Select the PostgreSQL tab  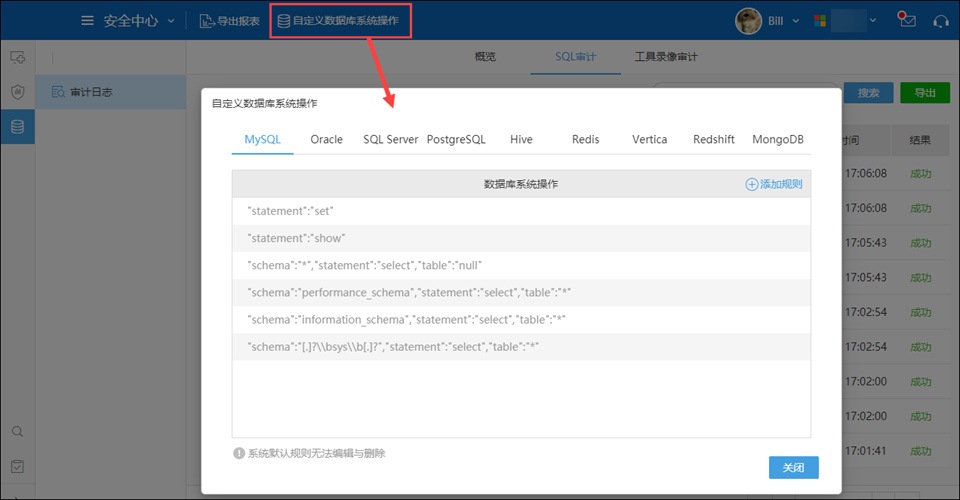click(456, 140)
